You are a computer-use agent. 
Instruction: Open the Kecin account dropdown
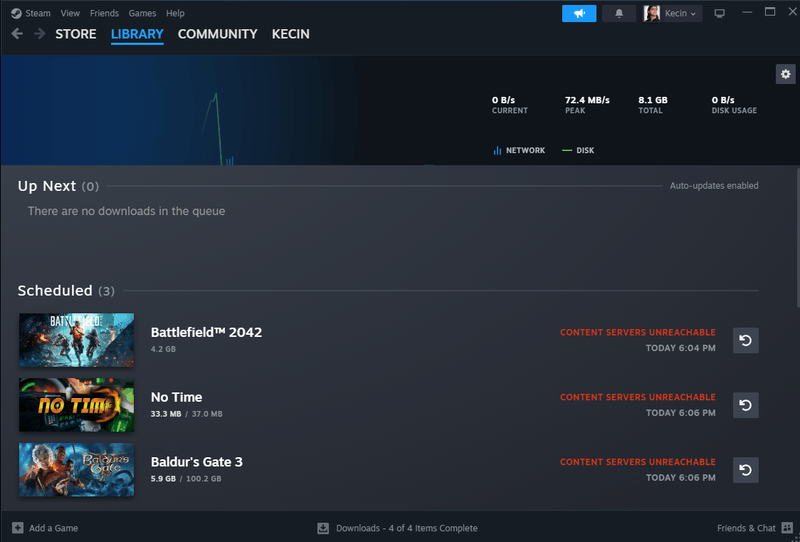coord(681,13)
